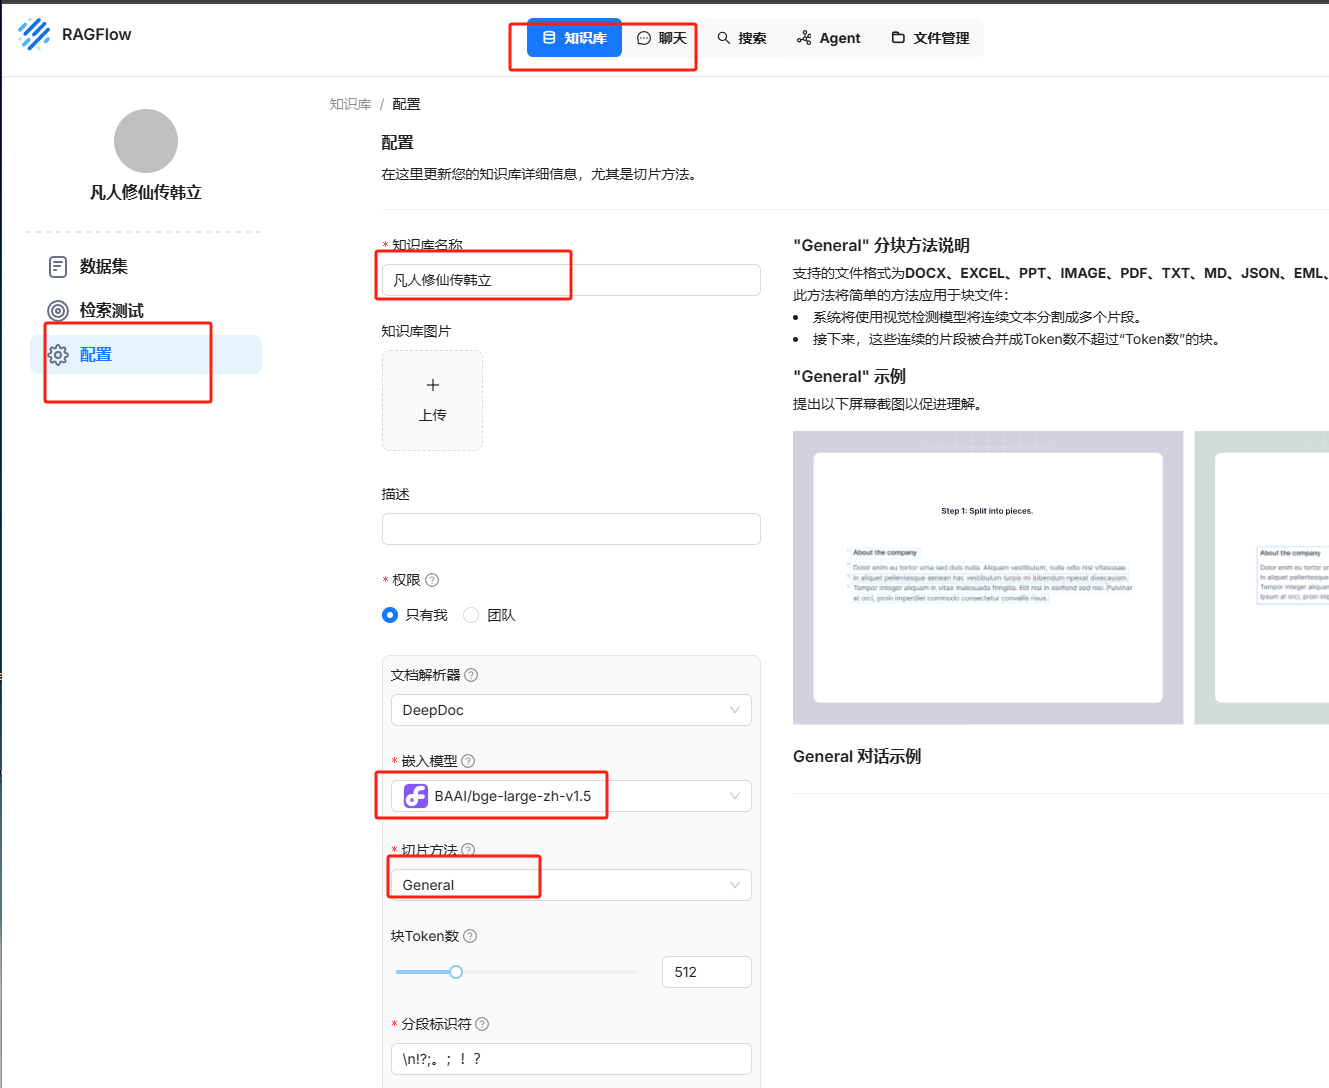Click the help icon next to 嵌入模型

[x=468, y=761]
